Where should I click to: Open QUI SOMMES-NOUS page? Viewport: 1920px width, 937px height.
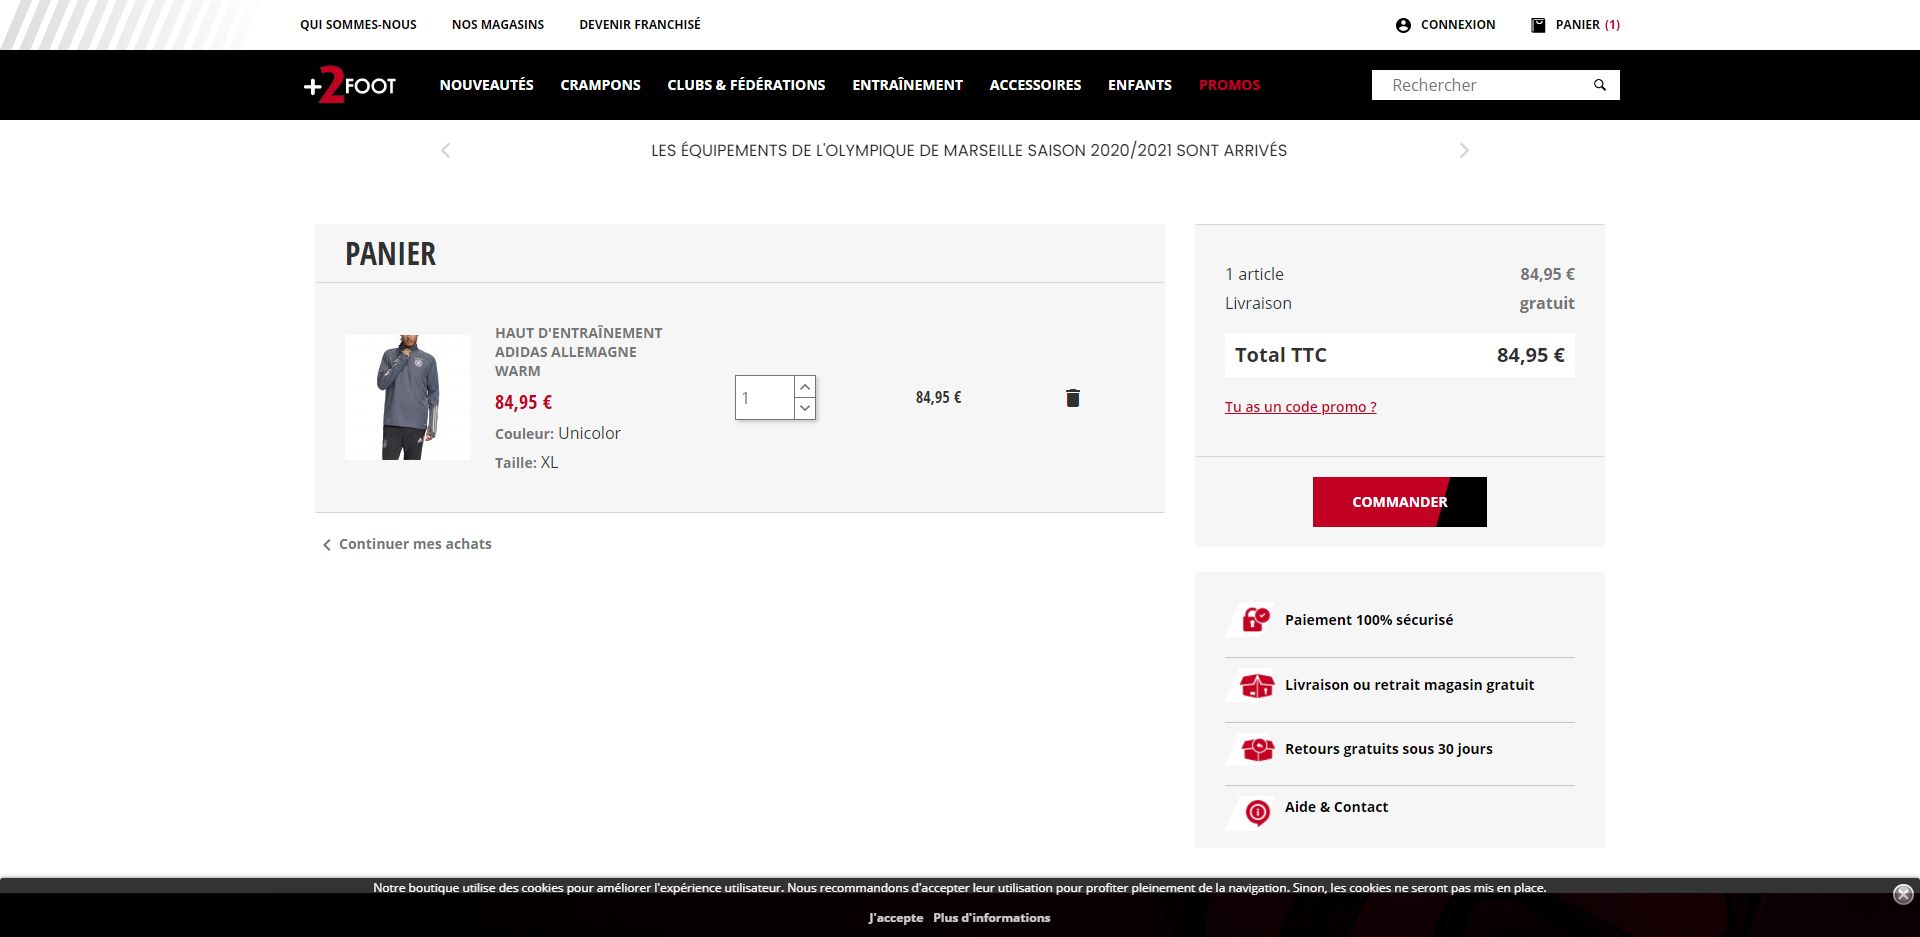pos(358,25)
